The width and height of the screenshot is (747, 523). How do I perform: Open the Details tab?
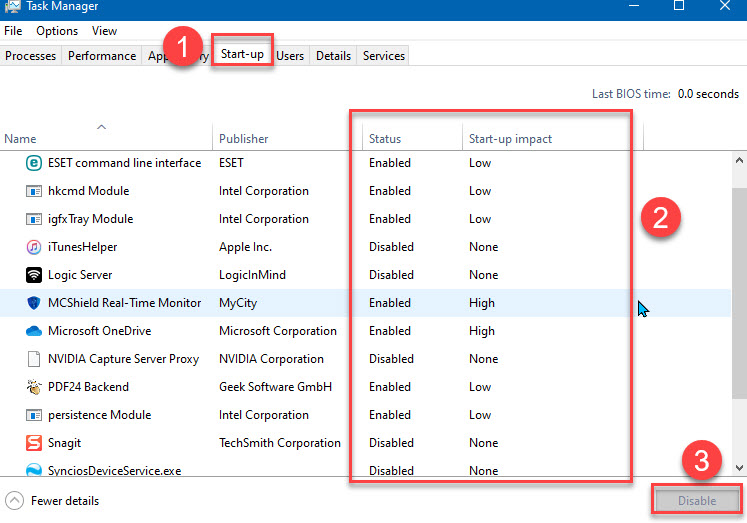333,56
